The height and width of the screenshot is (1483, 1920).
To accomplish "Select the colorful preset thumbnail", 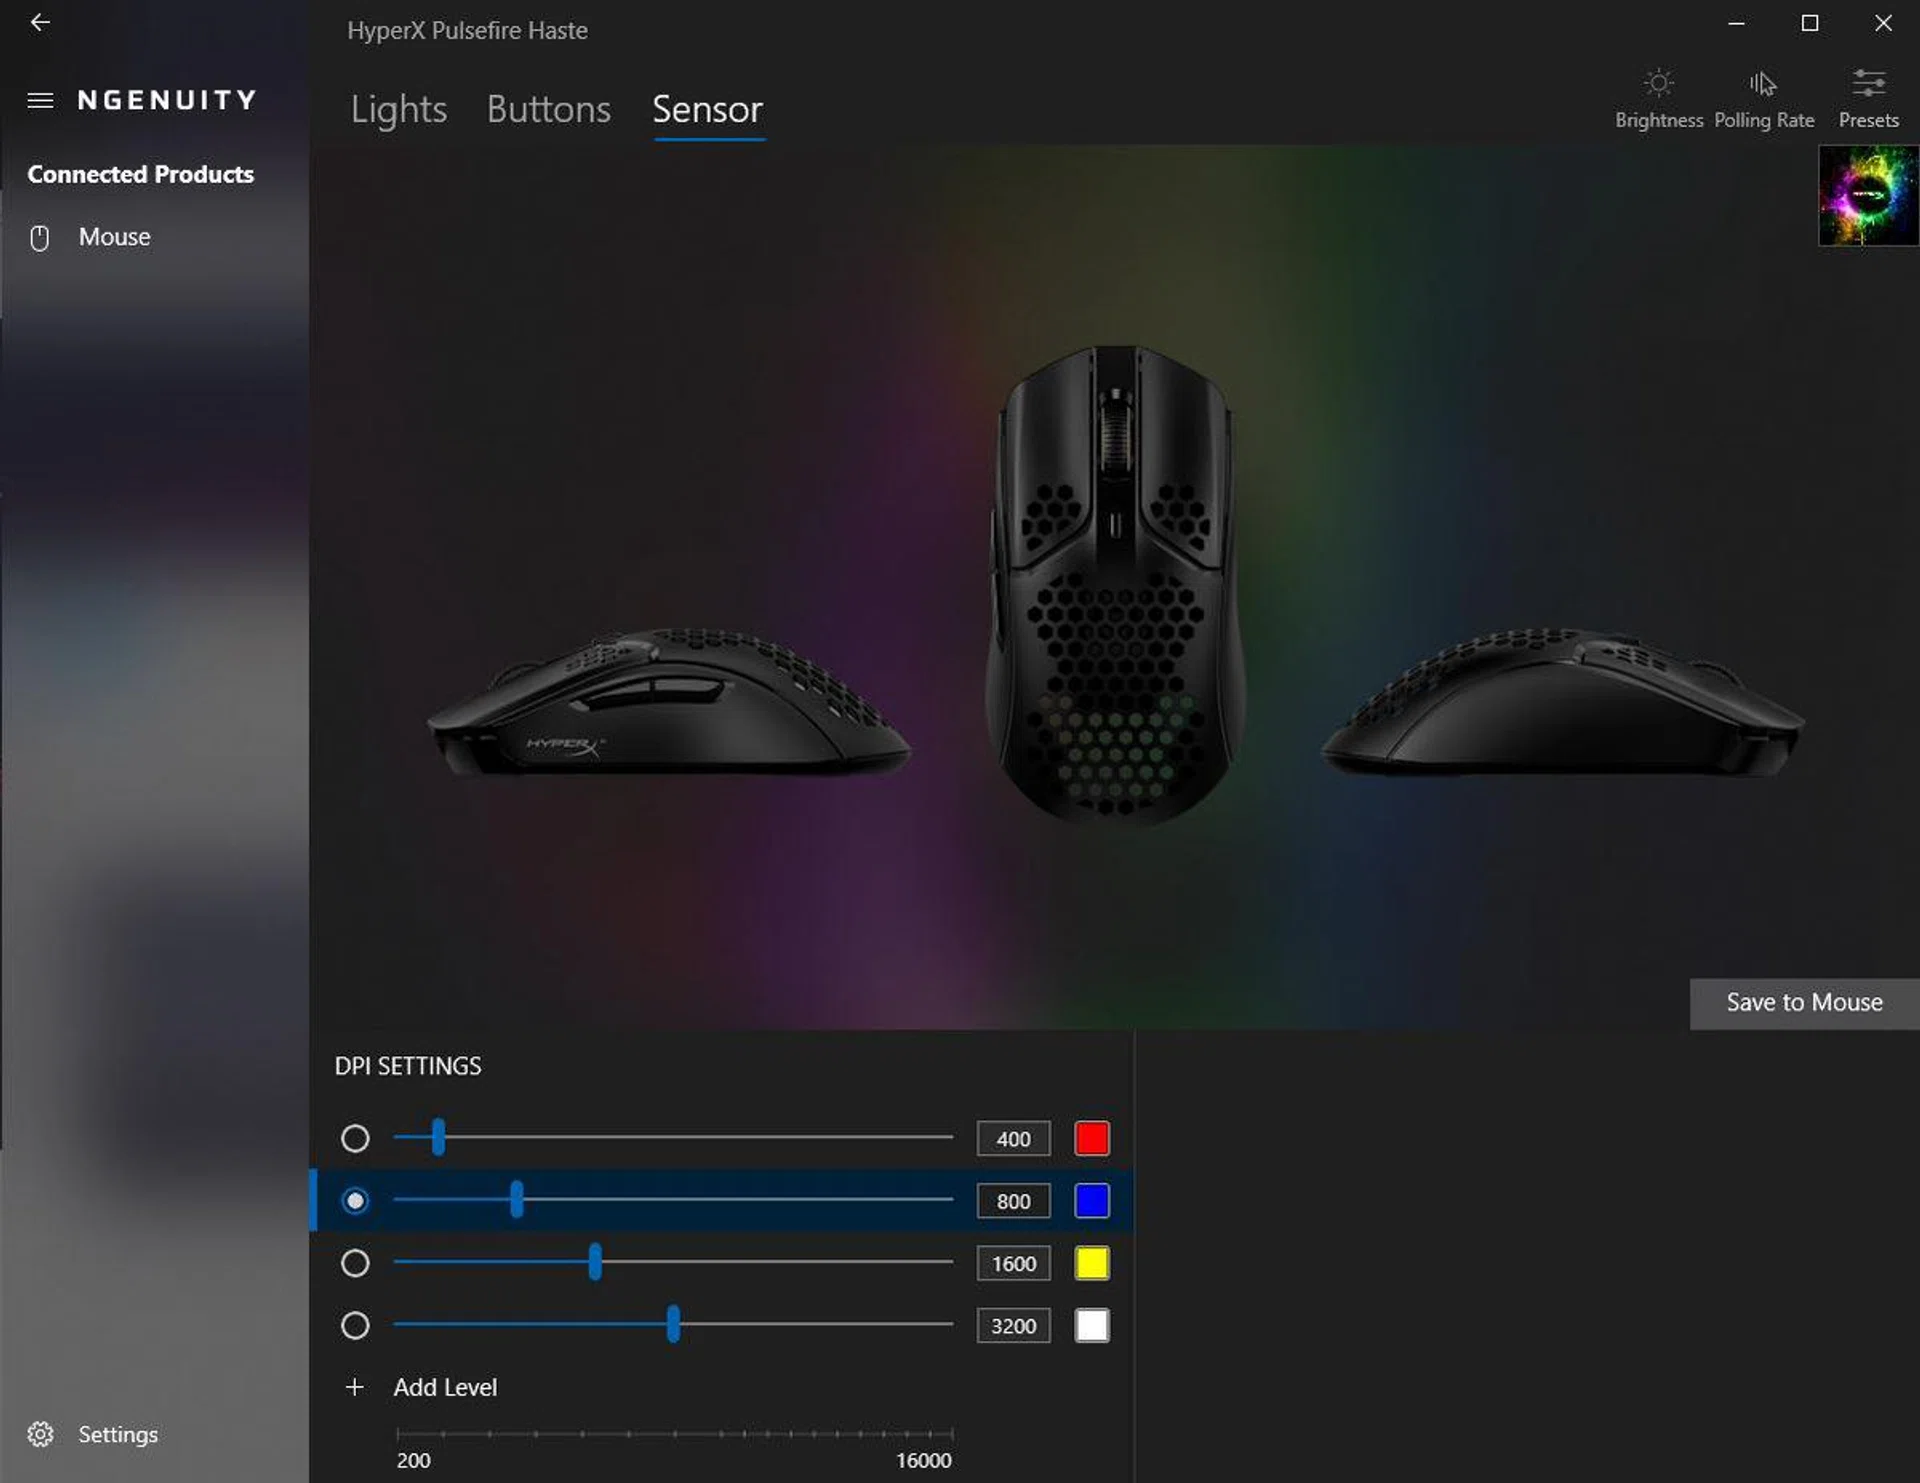I will [x=1867, y=196].
